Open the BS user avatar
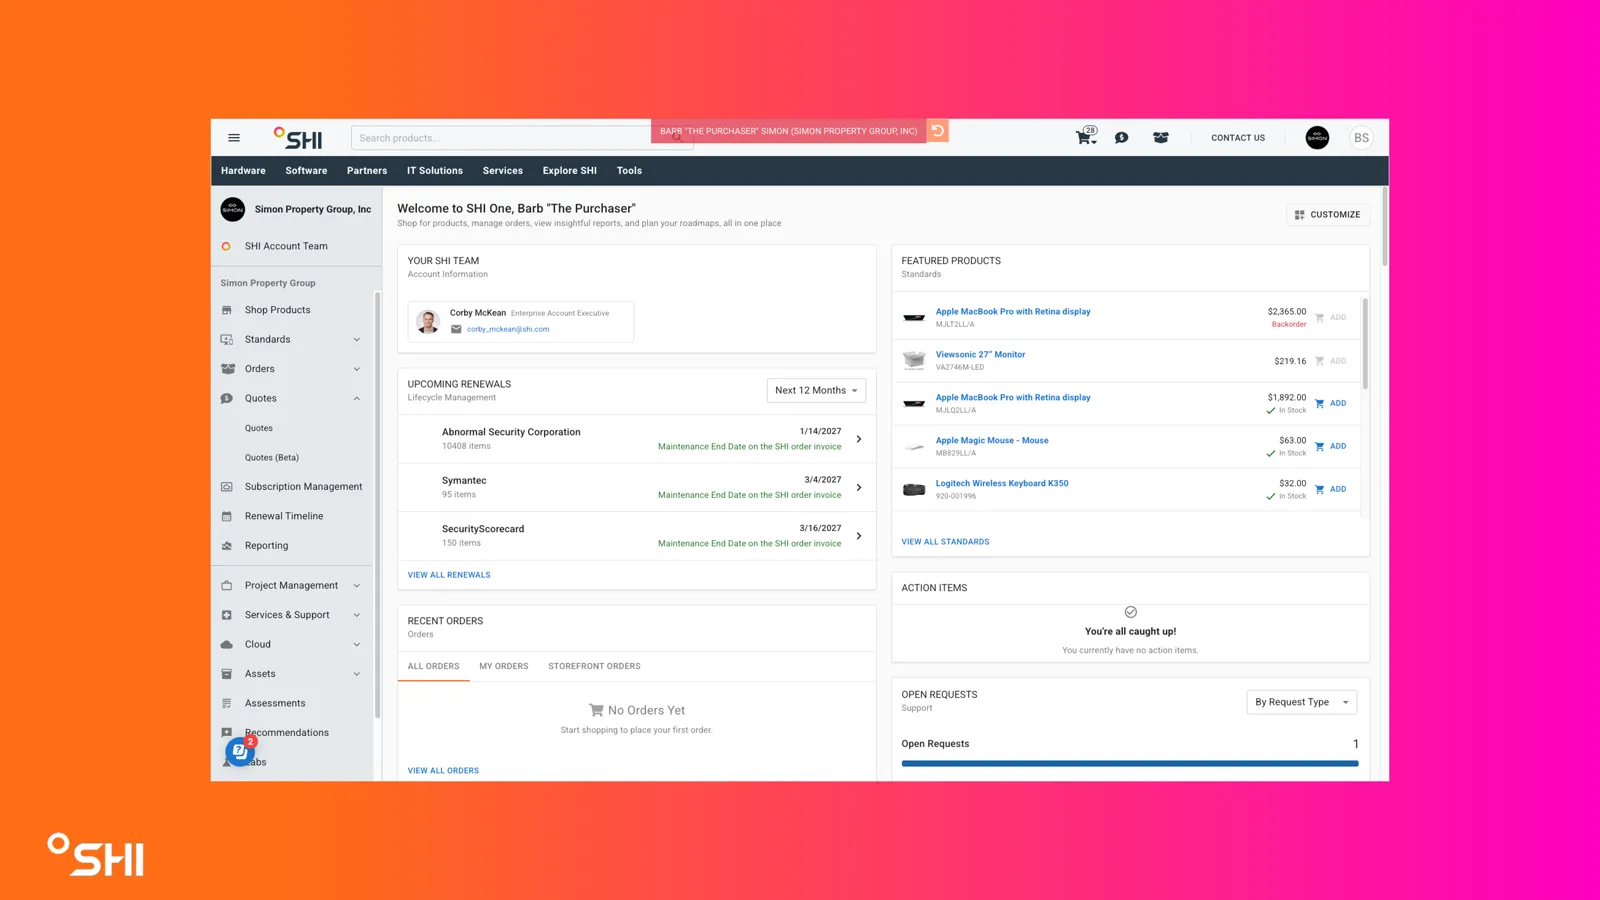Viewport: 1600px width, 900px height. 1361,138
